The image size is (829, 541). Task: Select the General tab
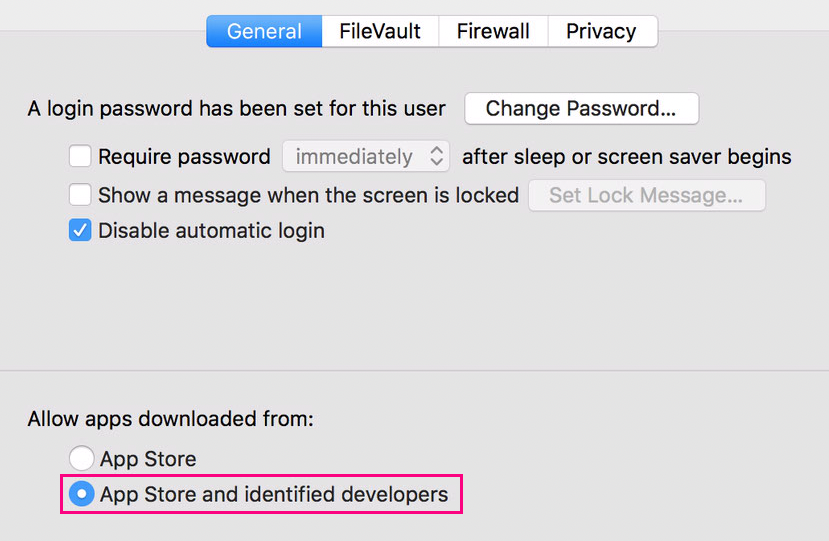(x=264, y=31)
